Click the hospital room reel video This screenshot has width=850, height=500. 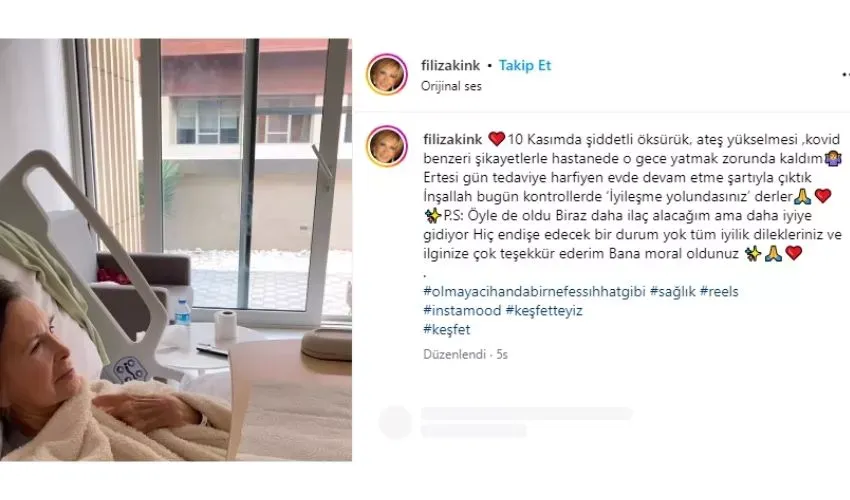(x=176, y=249)
